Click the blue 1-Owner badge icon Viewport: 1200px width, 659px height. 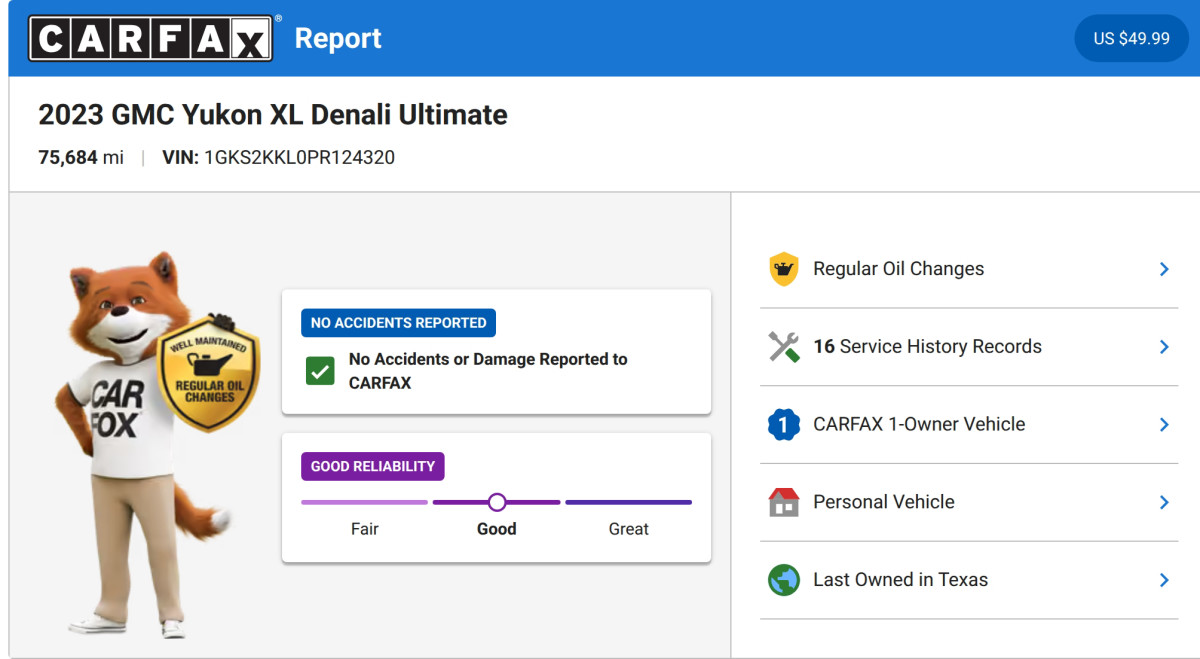784,425
